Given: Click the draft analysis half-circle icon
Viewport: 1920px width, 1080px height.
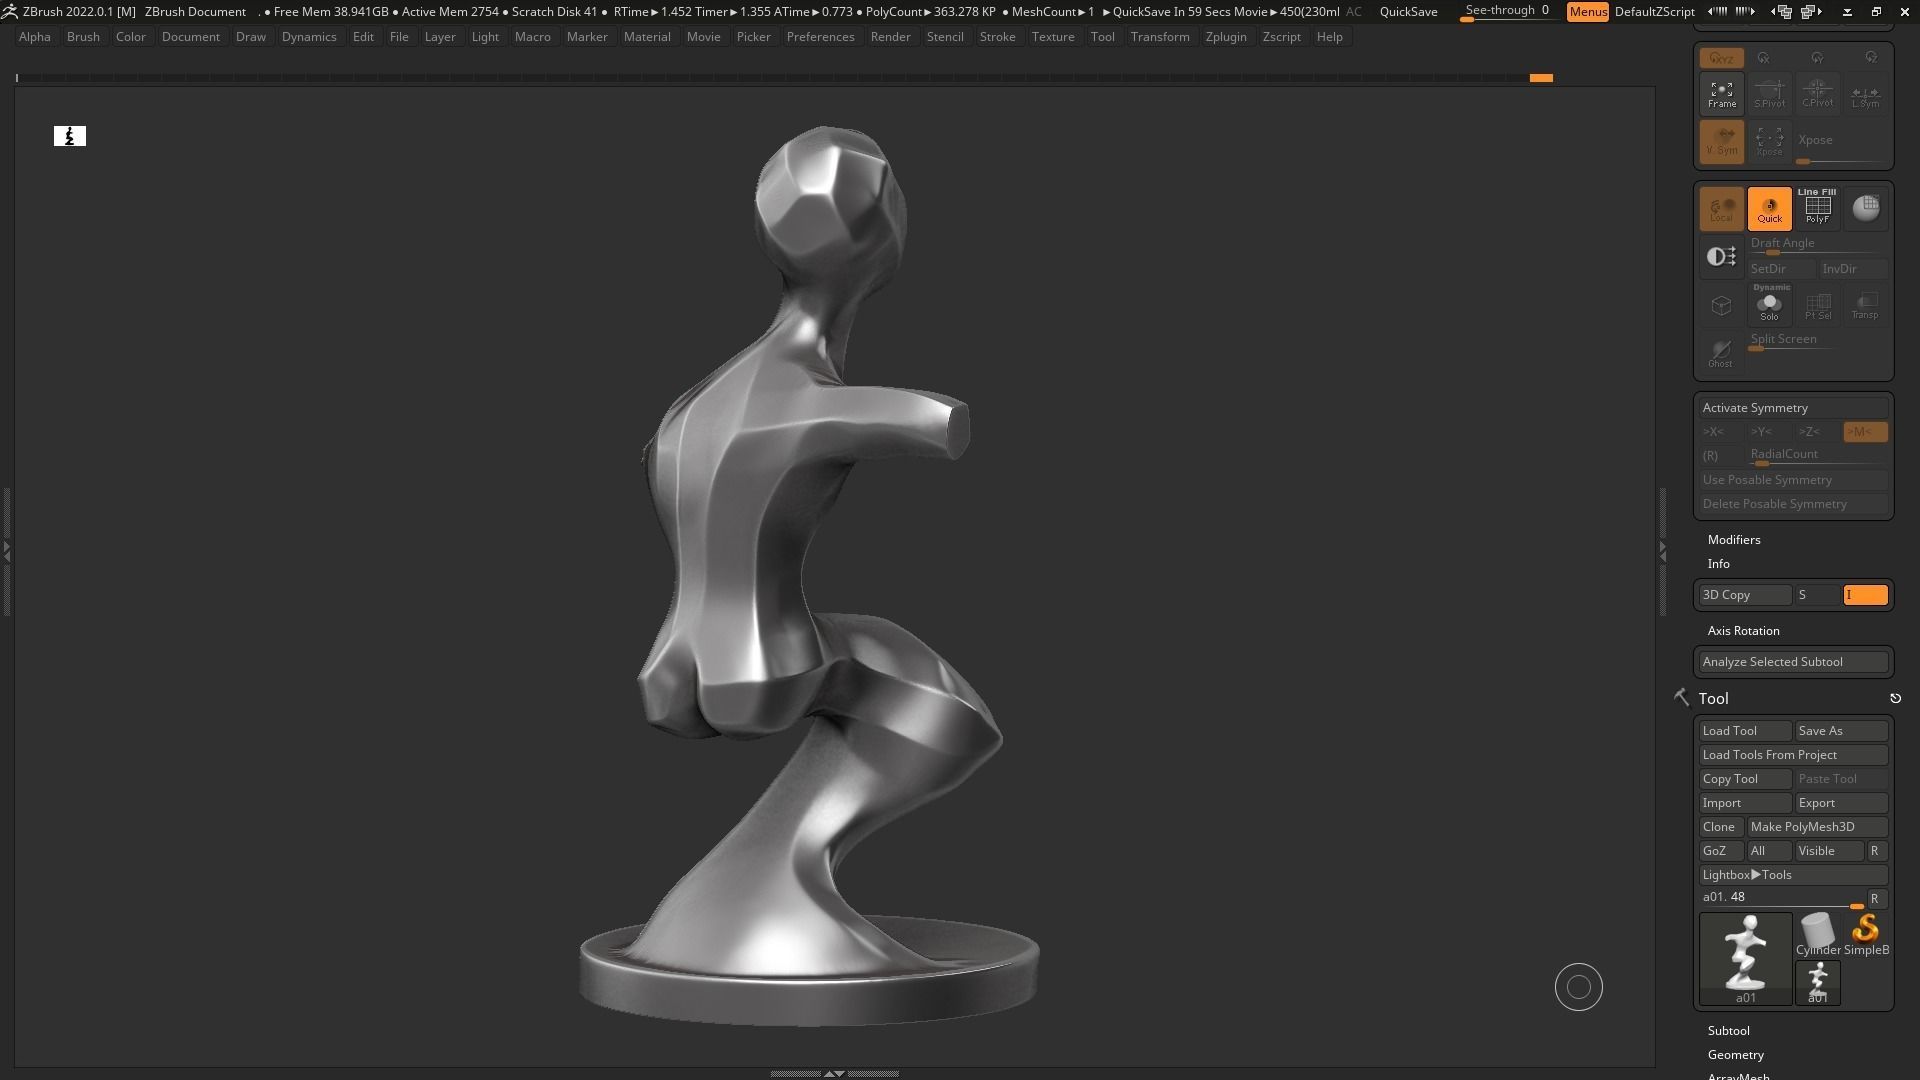Looking at the screenshot, I should 1721,256.
